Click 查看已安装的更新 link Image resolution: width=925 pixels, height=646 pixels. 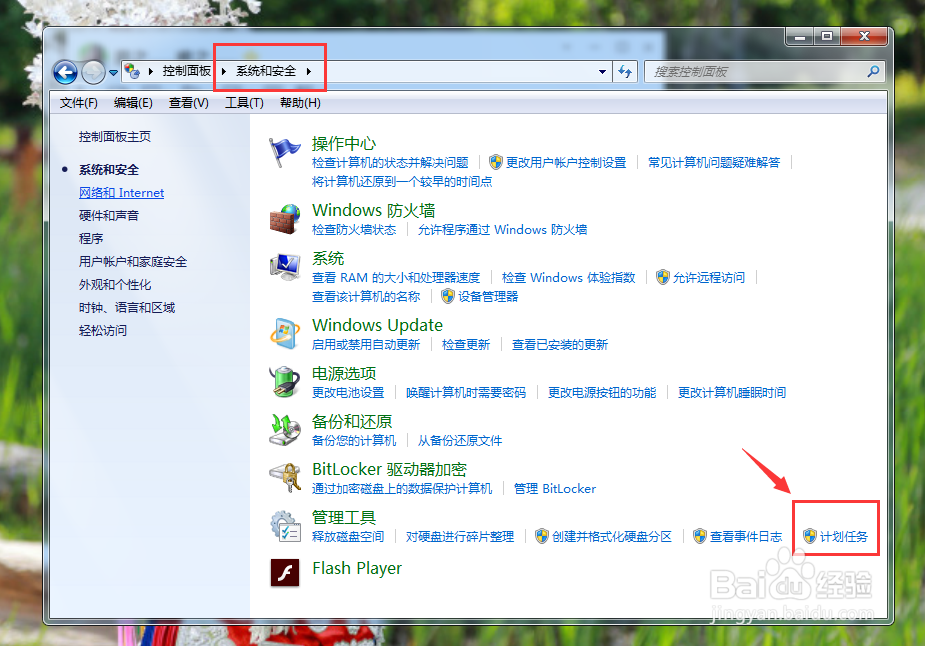point(560,345)
